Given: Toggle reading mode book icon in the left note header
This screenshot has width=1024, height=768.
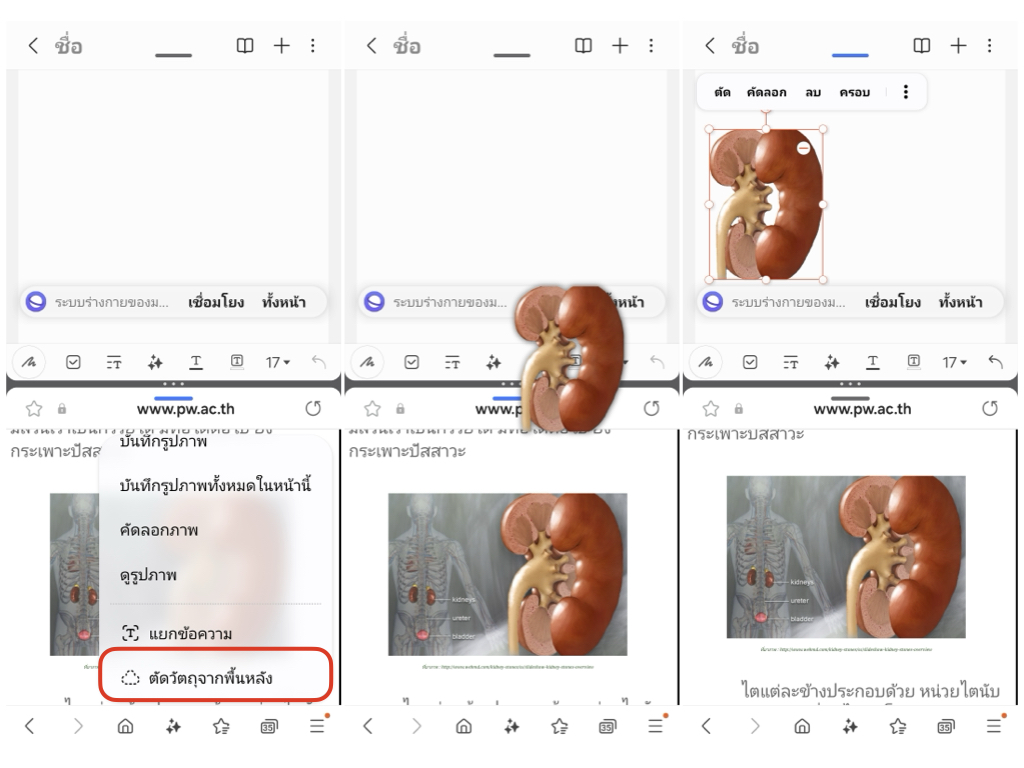Looking at the screenshot, I should [245, 46].
